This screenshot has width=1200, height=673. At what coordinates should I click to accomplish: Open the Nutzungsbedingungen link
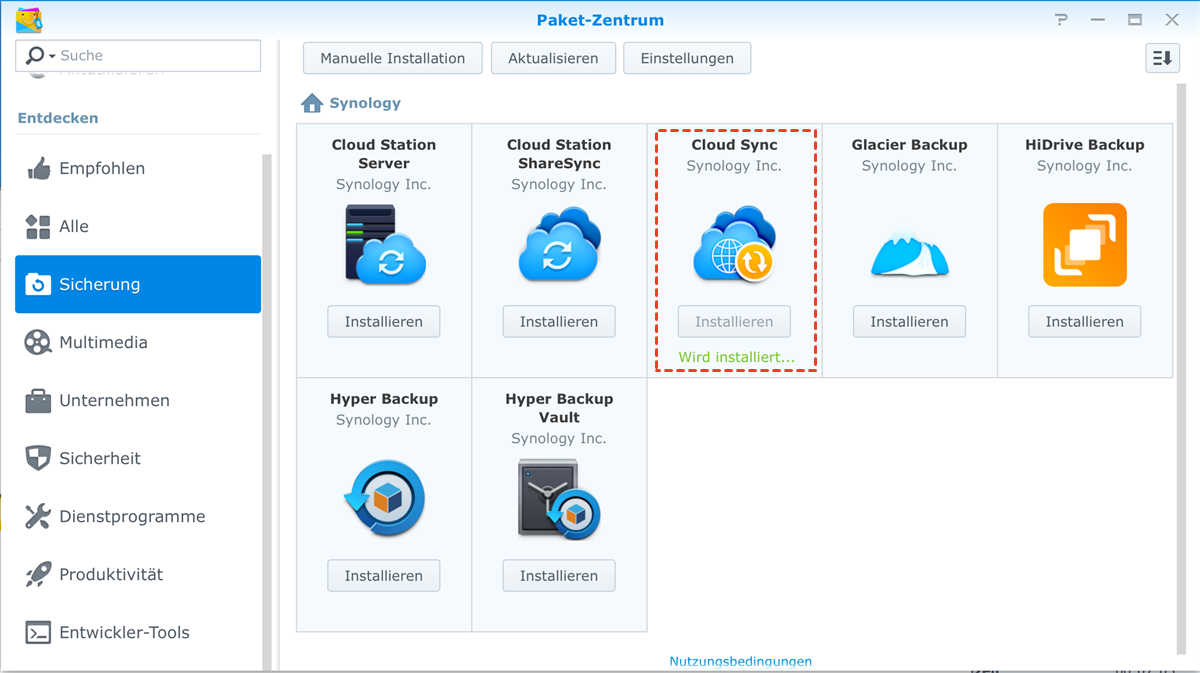[x=740, y=661]
